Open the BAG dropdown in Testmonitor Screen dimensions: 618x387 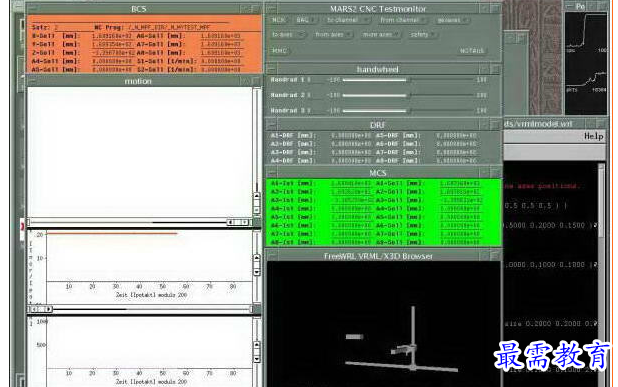point(305,20)
